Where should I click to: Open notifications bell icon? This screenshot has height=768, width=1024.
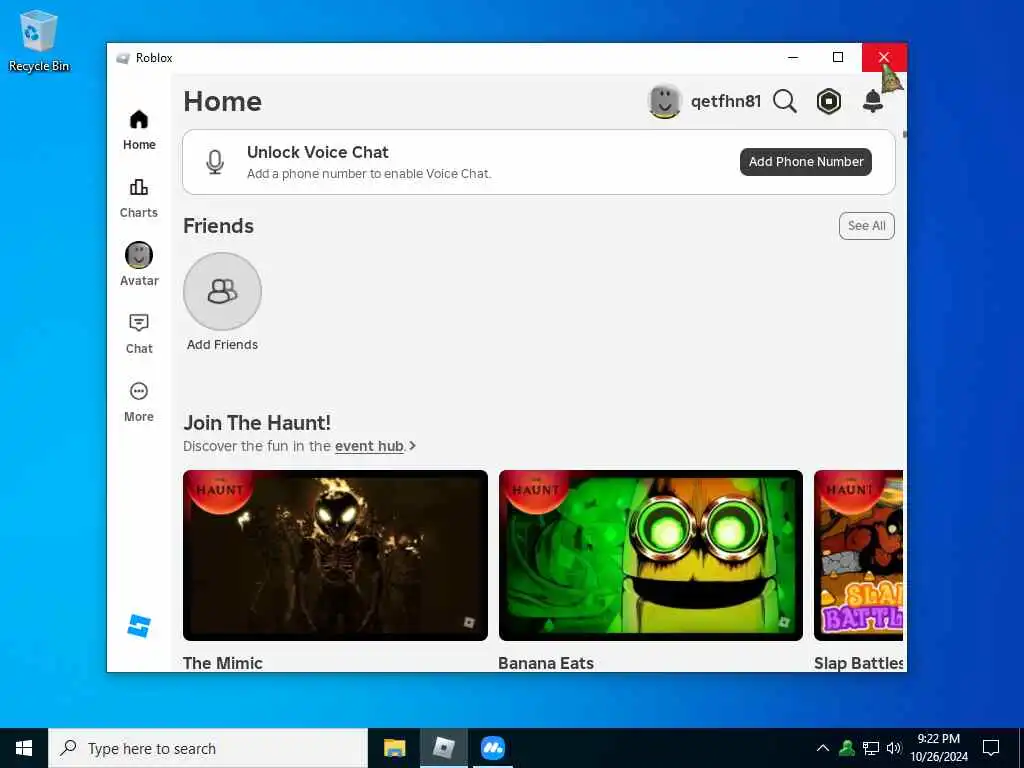(x=872, y=101)
